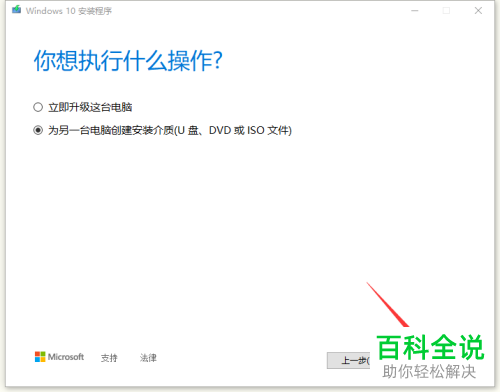500x392 pixels.
Task: Close the Windows 10 安装程序 window
Action: tap(478, 11)
